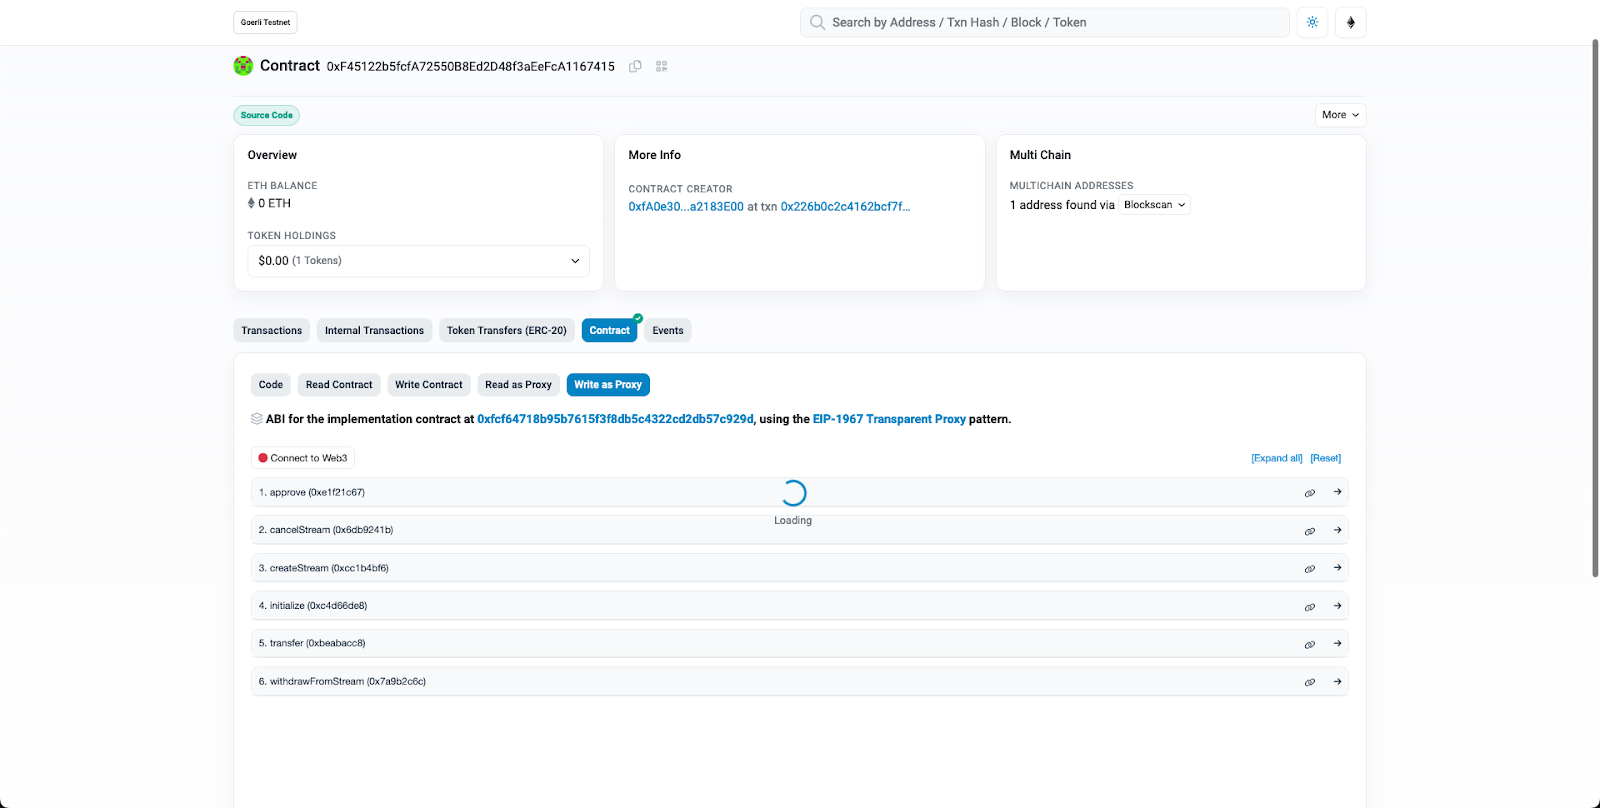
Task: Open EIP-1967 Transparent Proxy link
Action: (x=889, y=419)
